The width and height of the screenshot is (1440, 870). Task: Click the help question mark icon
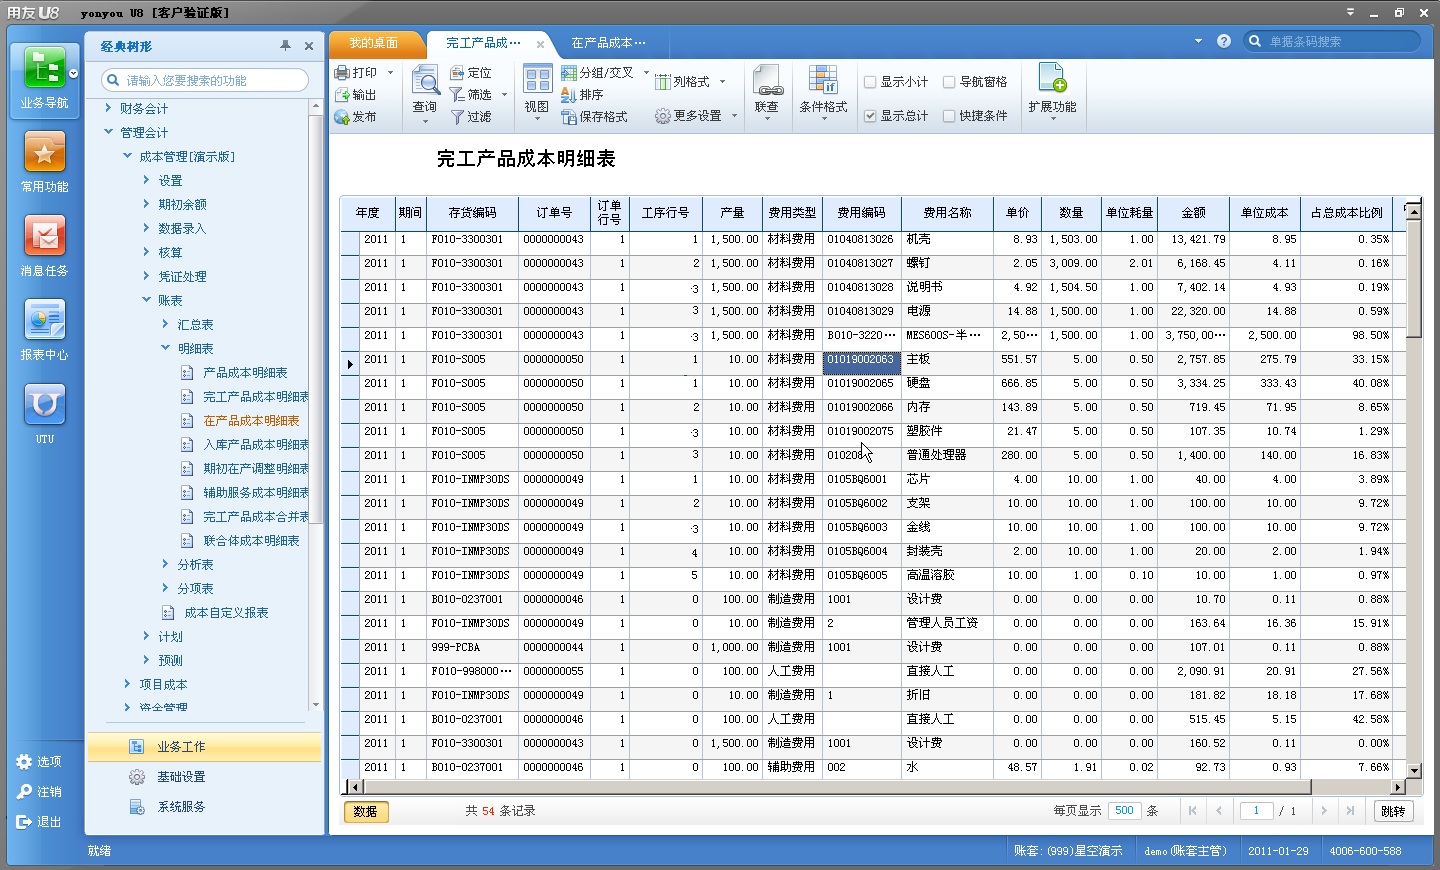pos(1224,41)
